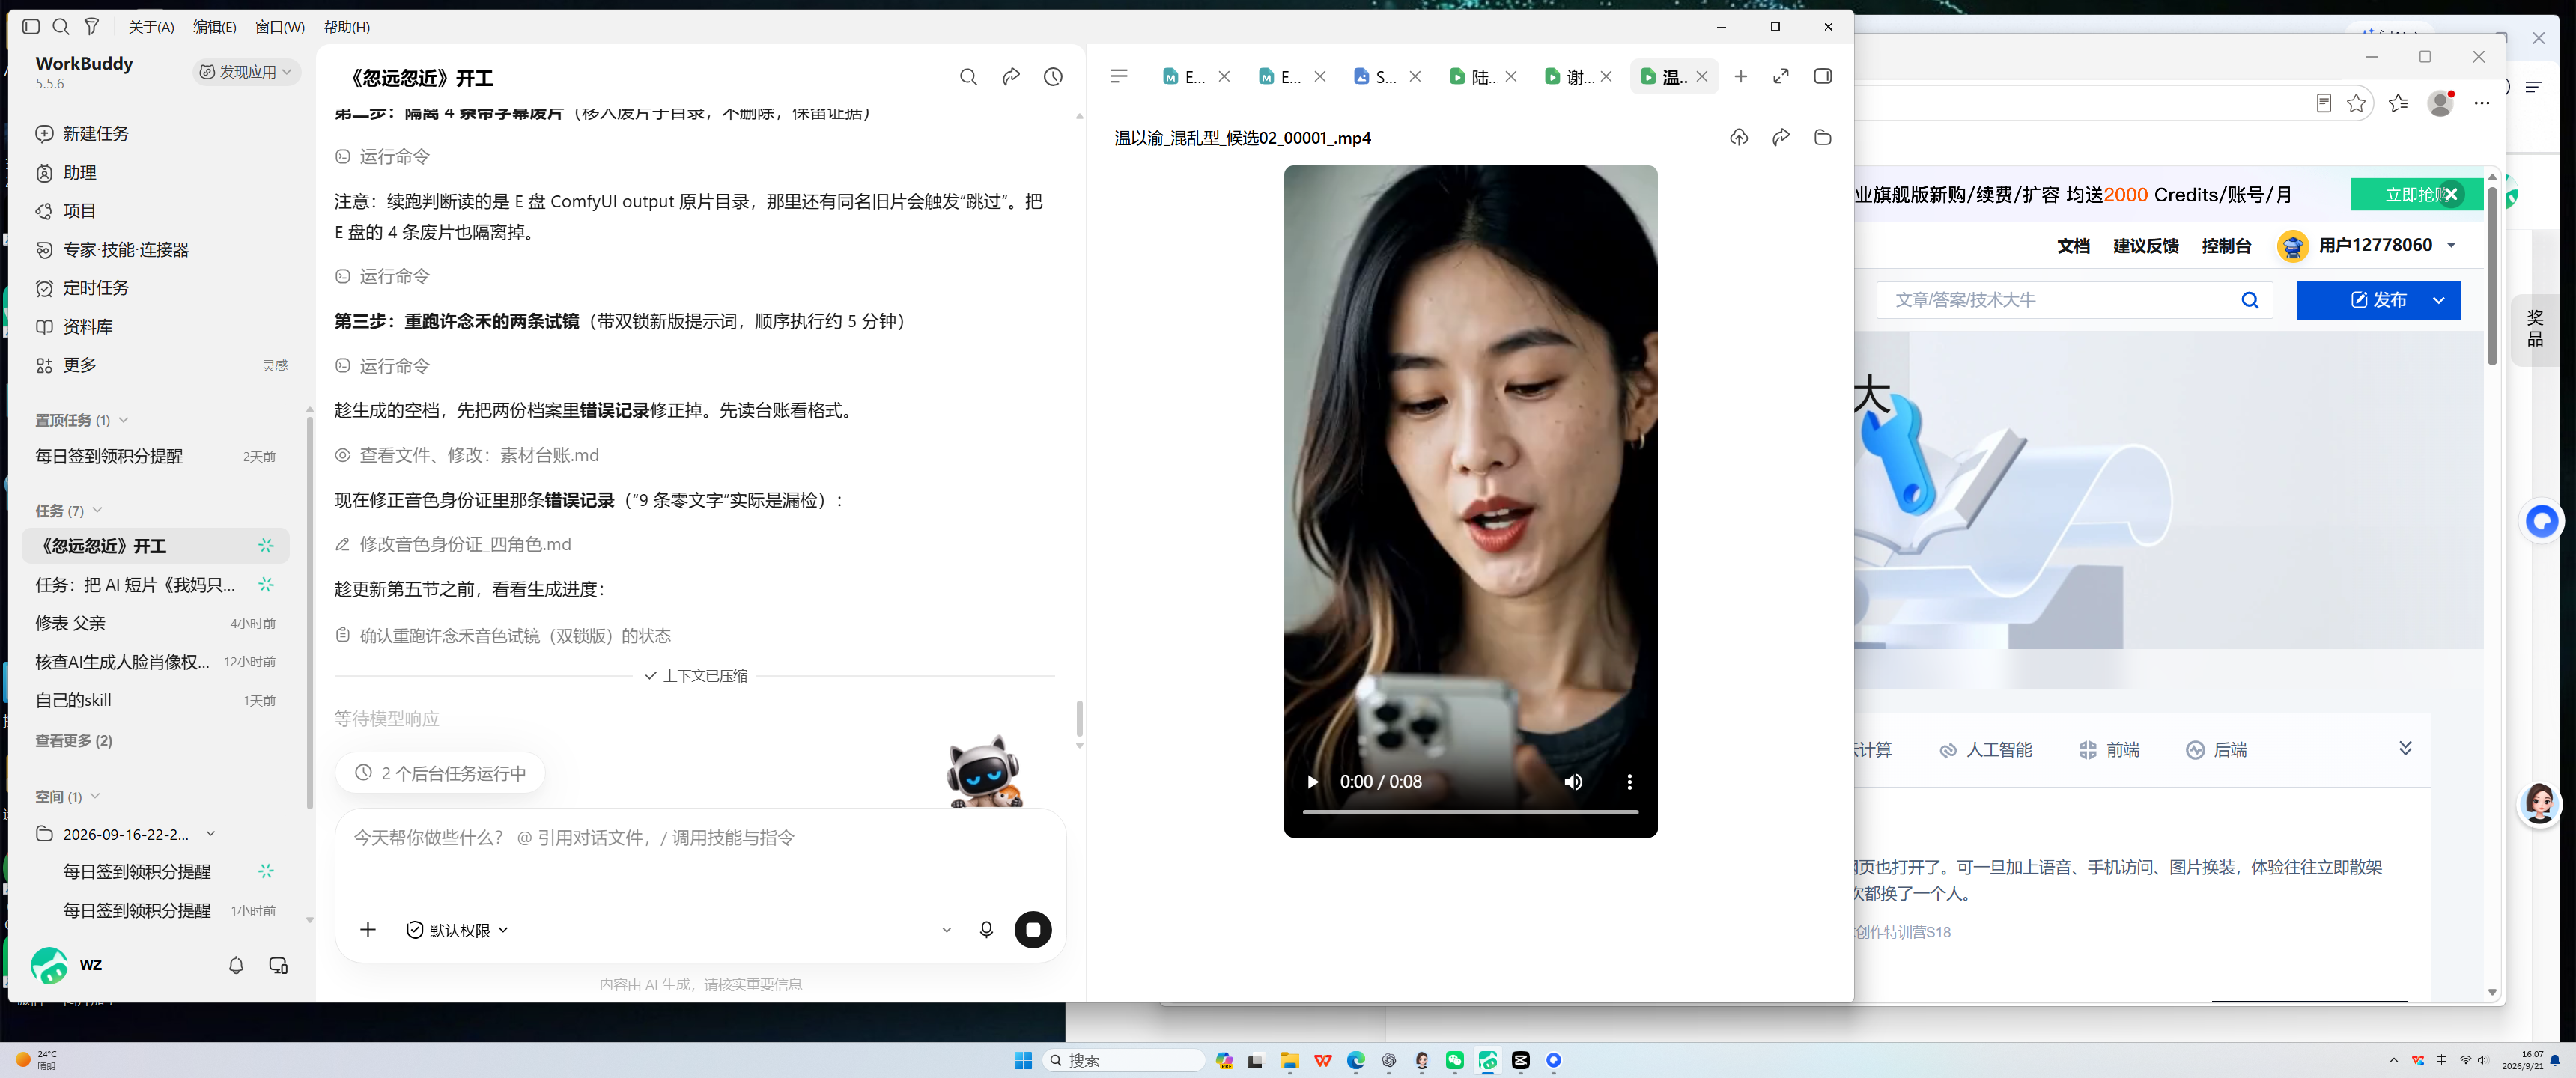Click the plus attachment button in input box

click(x=368, y=930)
